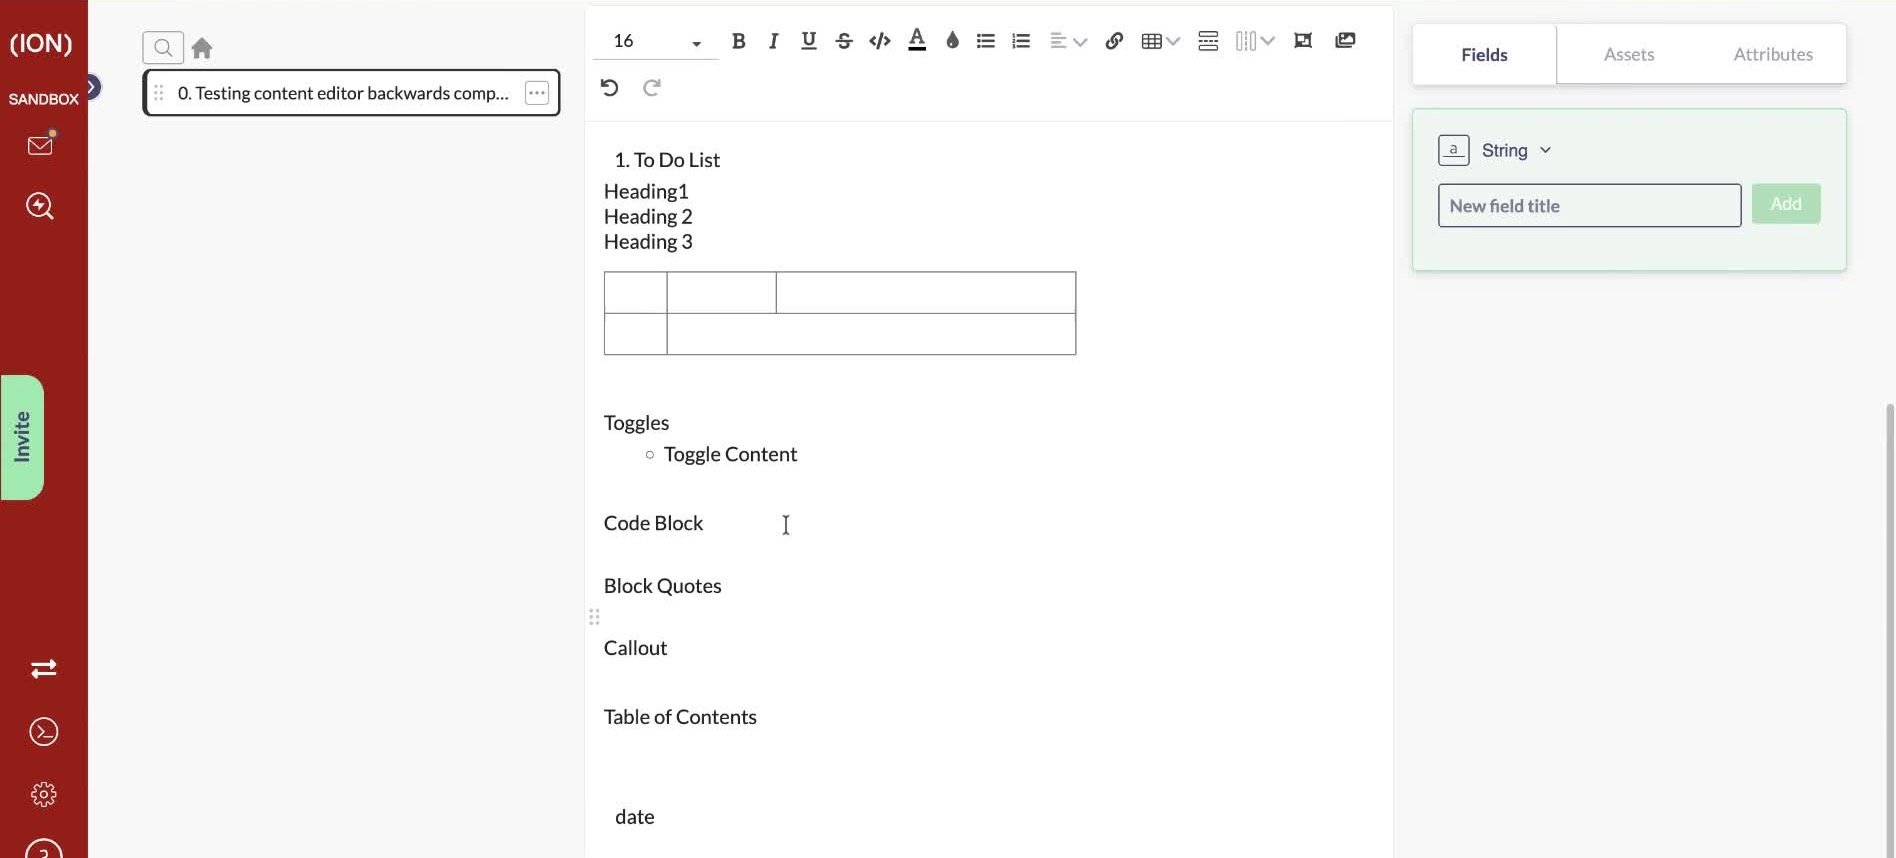Toggle underline formatting
The width and height of the screenshot is (1896, 858).
[808, 41]
